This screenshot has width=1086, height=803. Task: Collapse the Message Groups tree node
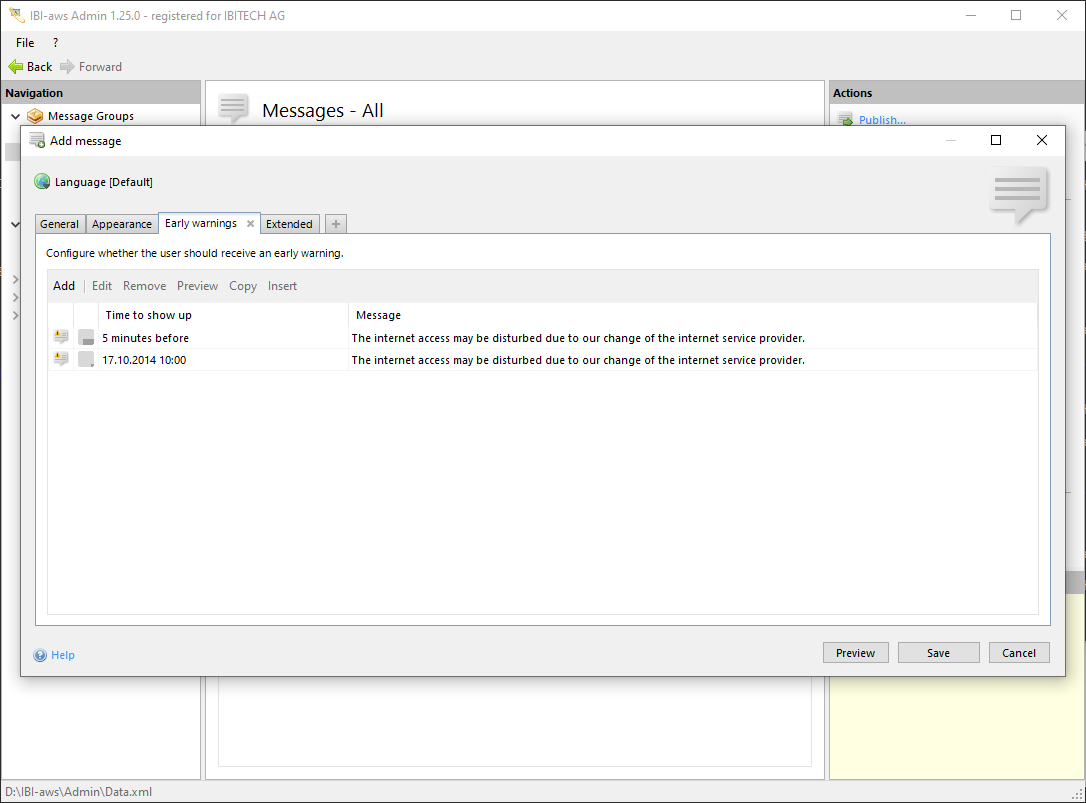15,116
